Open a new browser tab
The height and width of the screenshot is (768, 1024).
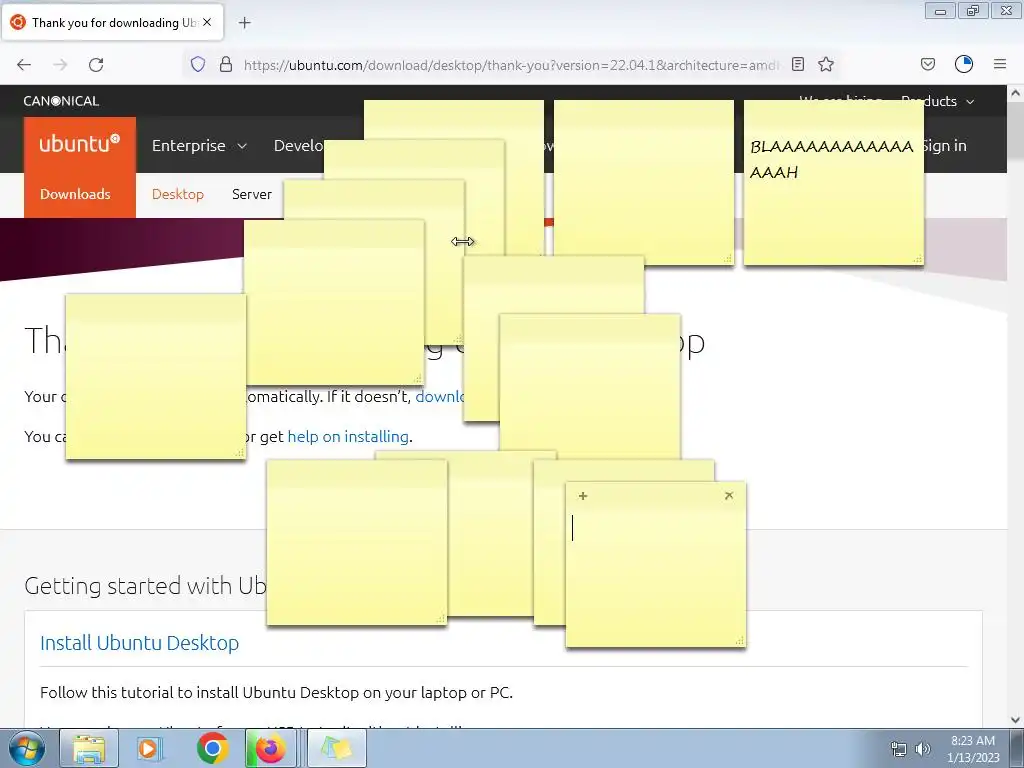click(244, 23)
